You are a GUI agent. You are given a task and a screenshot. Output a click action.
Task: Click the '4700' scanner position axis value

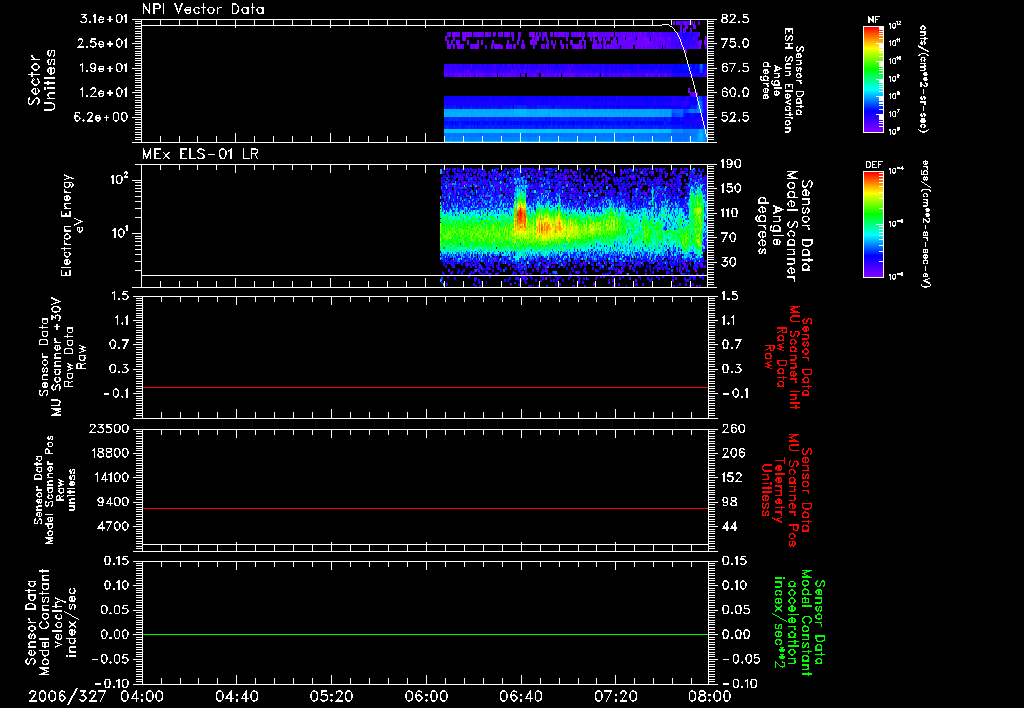[112, 526]
